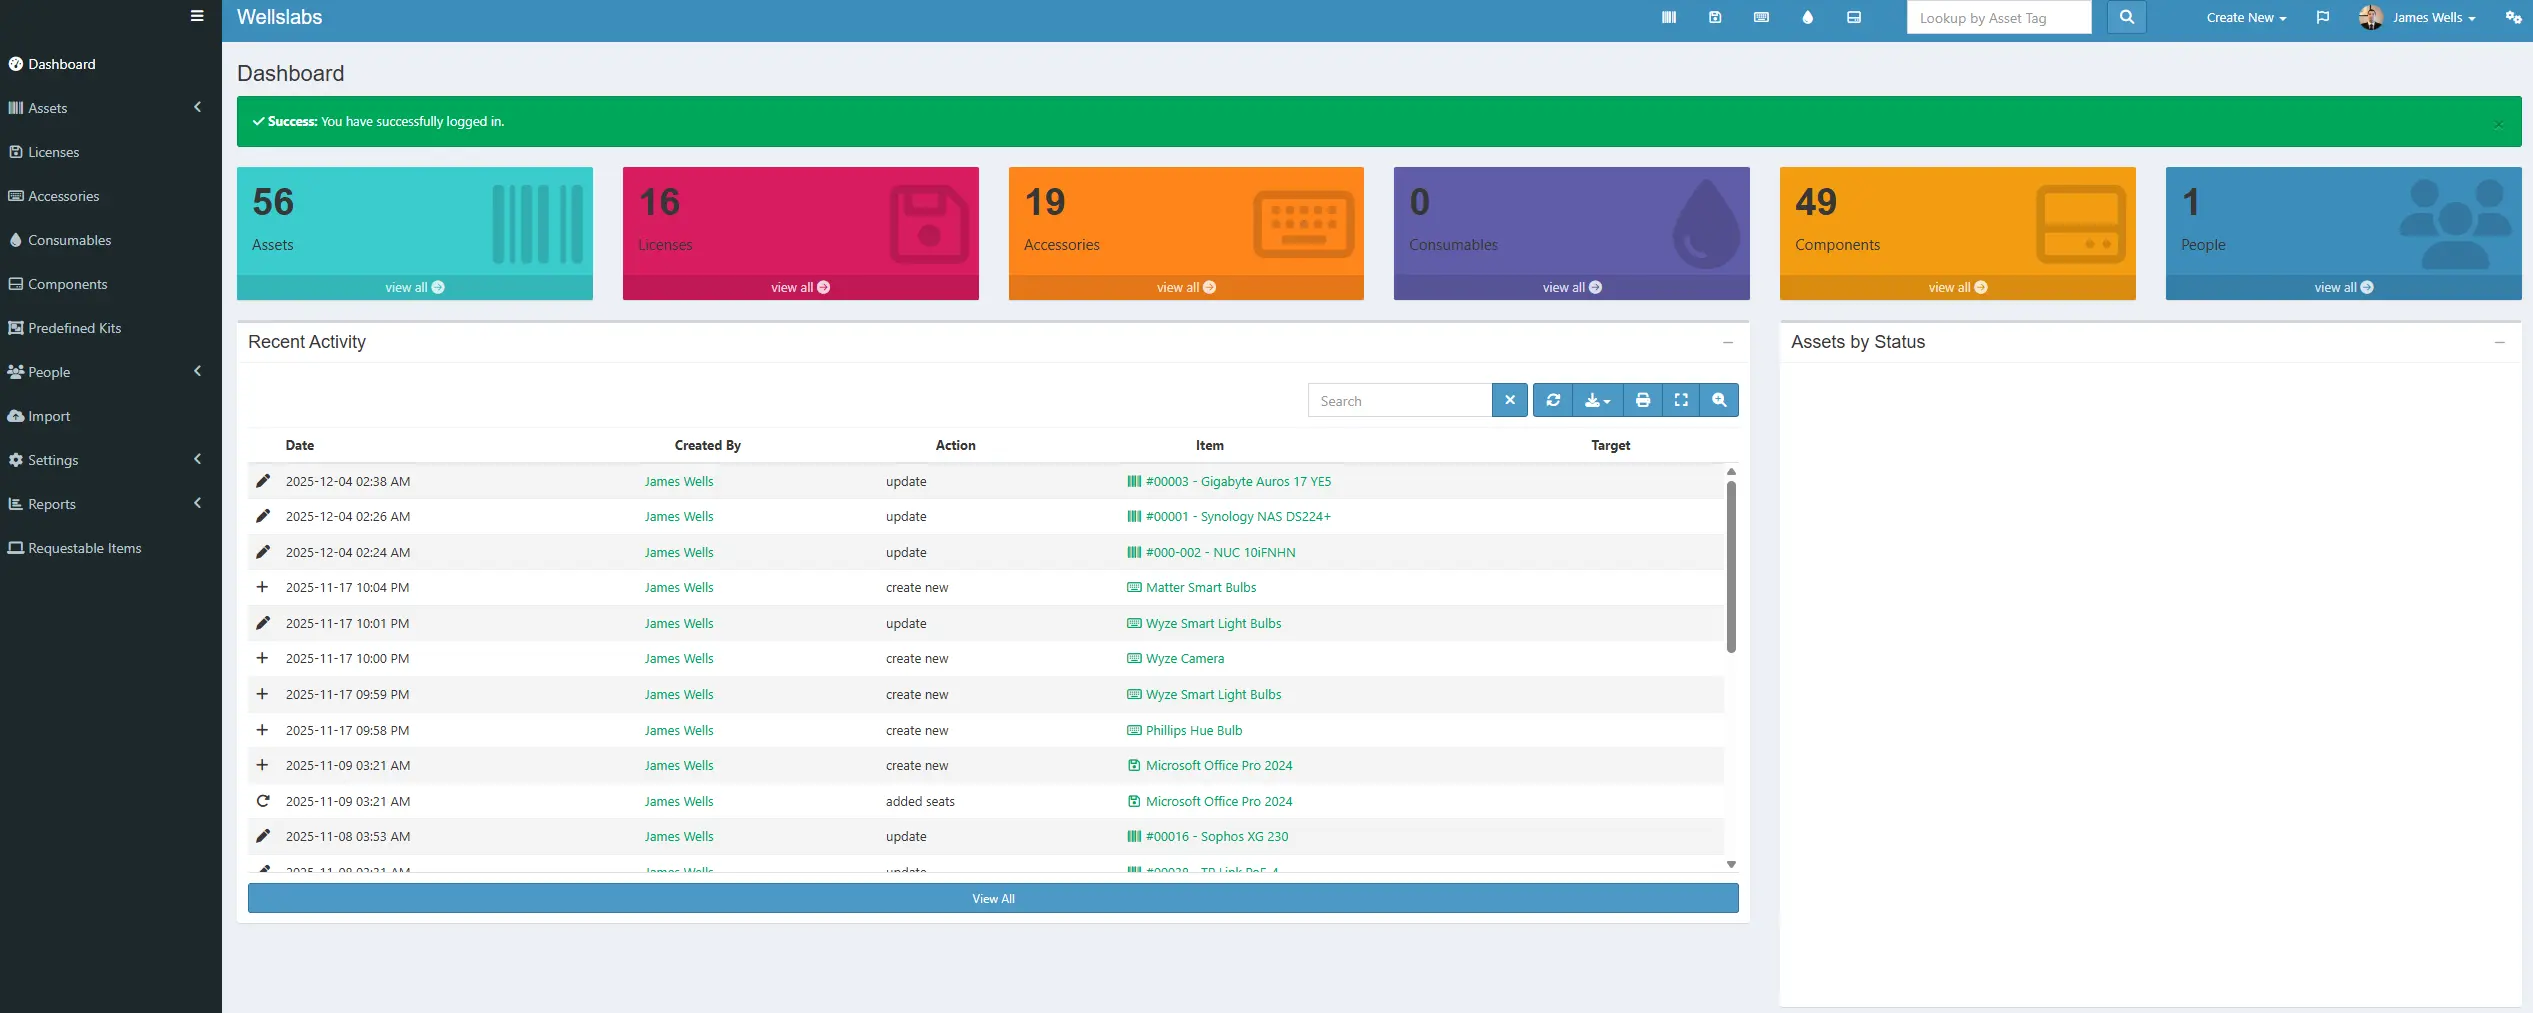Click drive icon on Components card
Image resolution: width=2533 pixels, height=1013 pixels.
2081,224
